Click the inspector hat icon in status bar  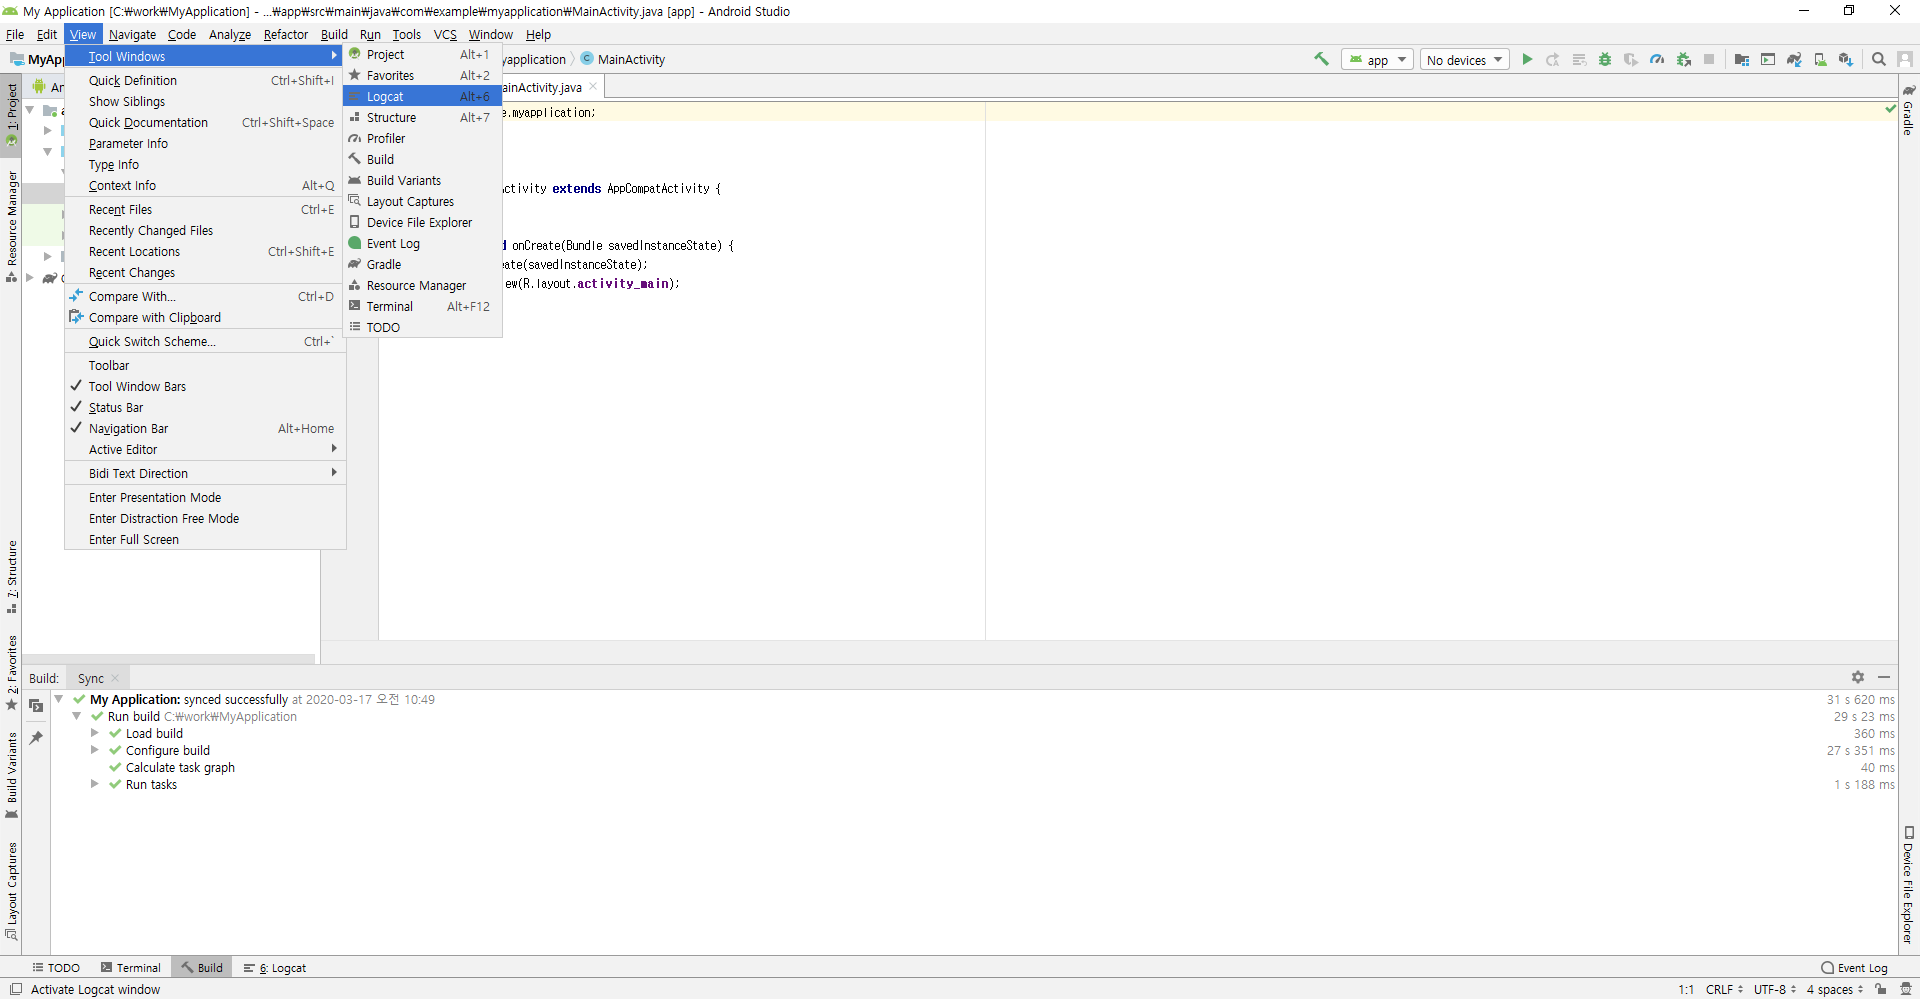coord(1905,989)
